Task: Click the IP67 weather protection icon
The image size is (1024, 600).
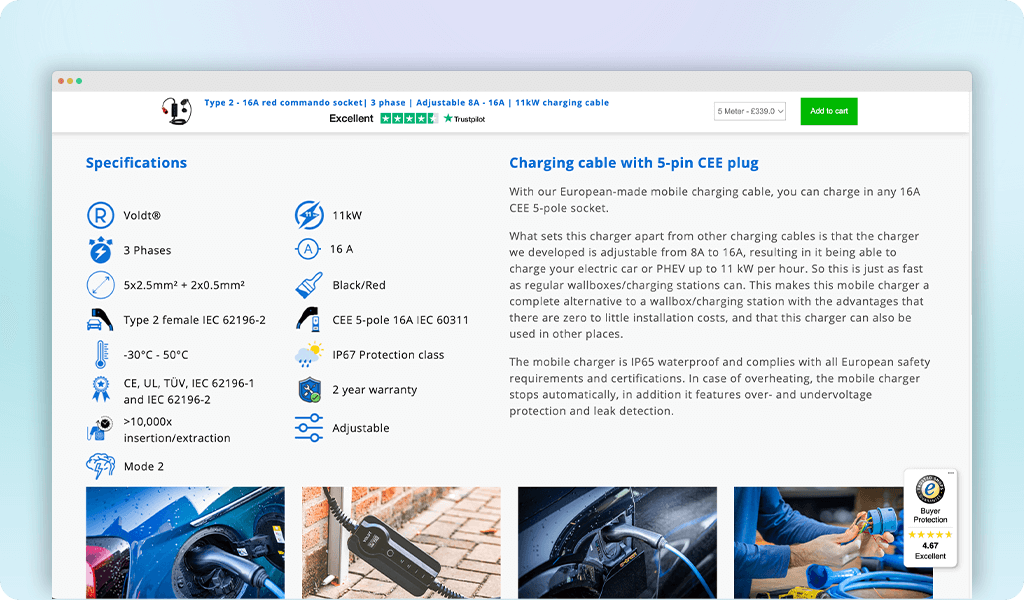Action: tap(308, 354)
